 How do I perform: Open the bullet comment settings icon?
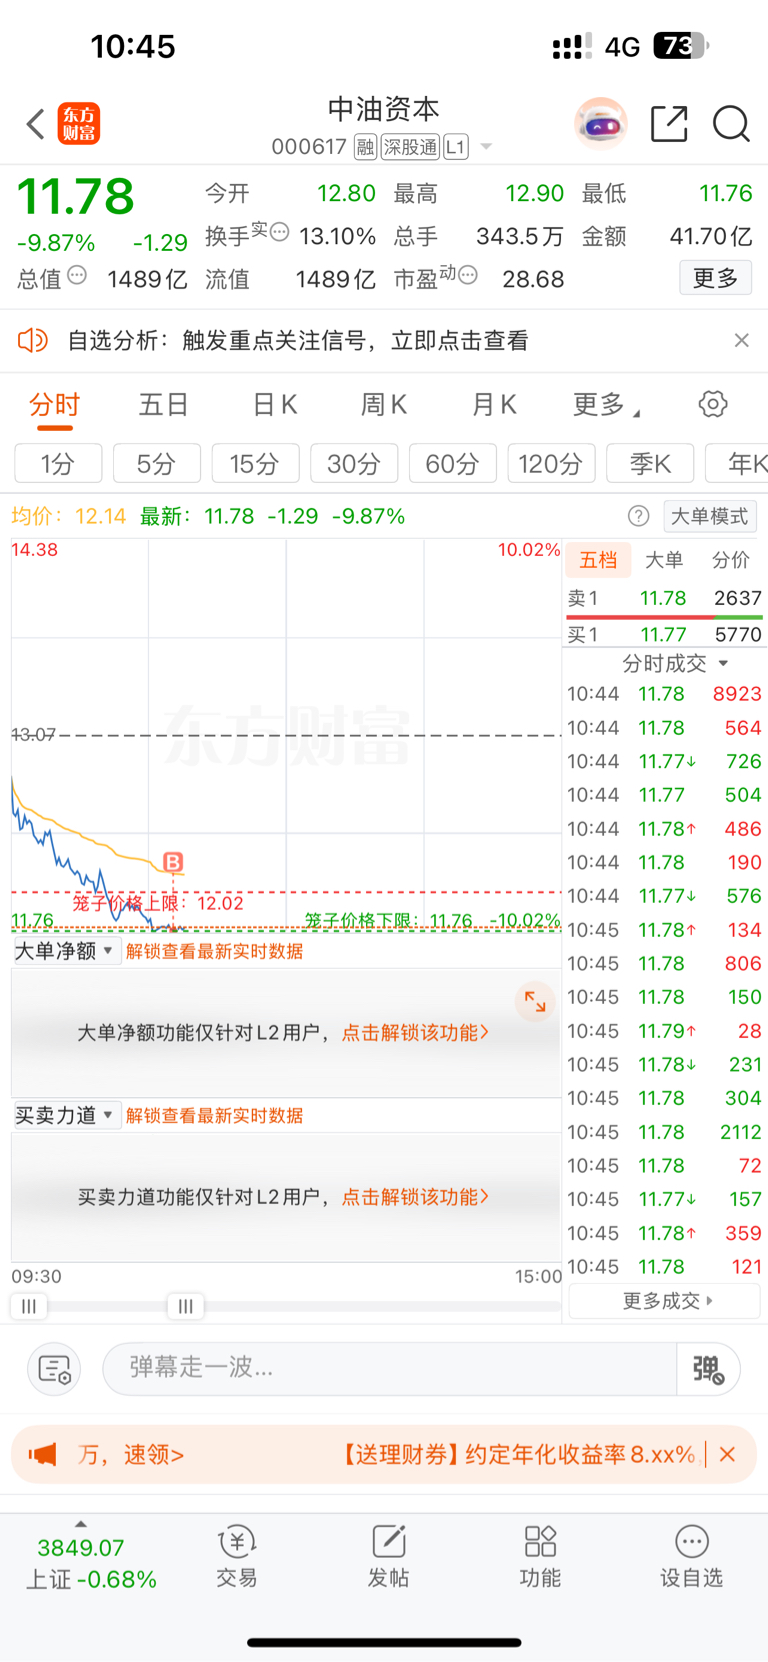54,1369
